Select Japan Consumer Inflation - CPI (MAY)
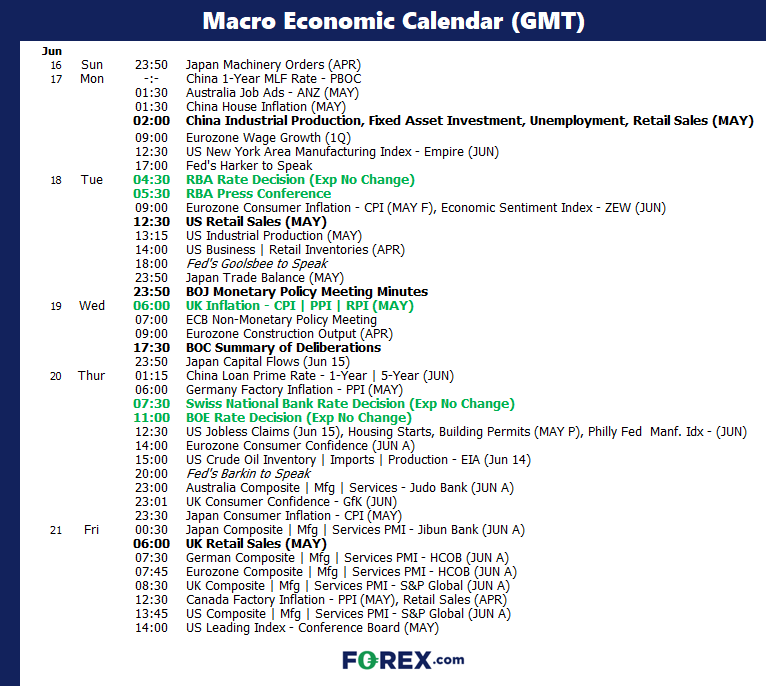Image resolution: width=766 pixels, height=686 pixels. pos(294,516)
